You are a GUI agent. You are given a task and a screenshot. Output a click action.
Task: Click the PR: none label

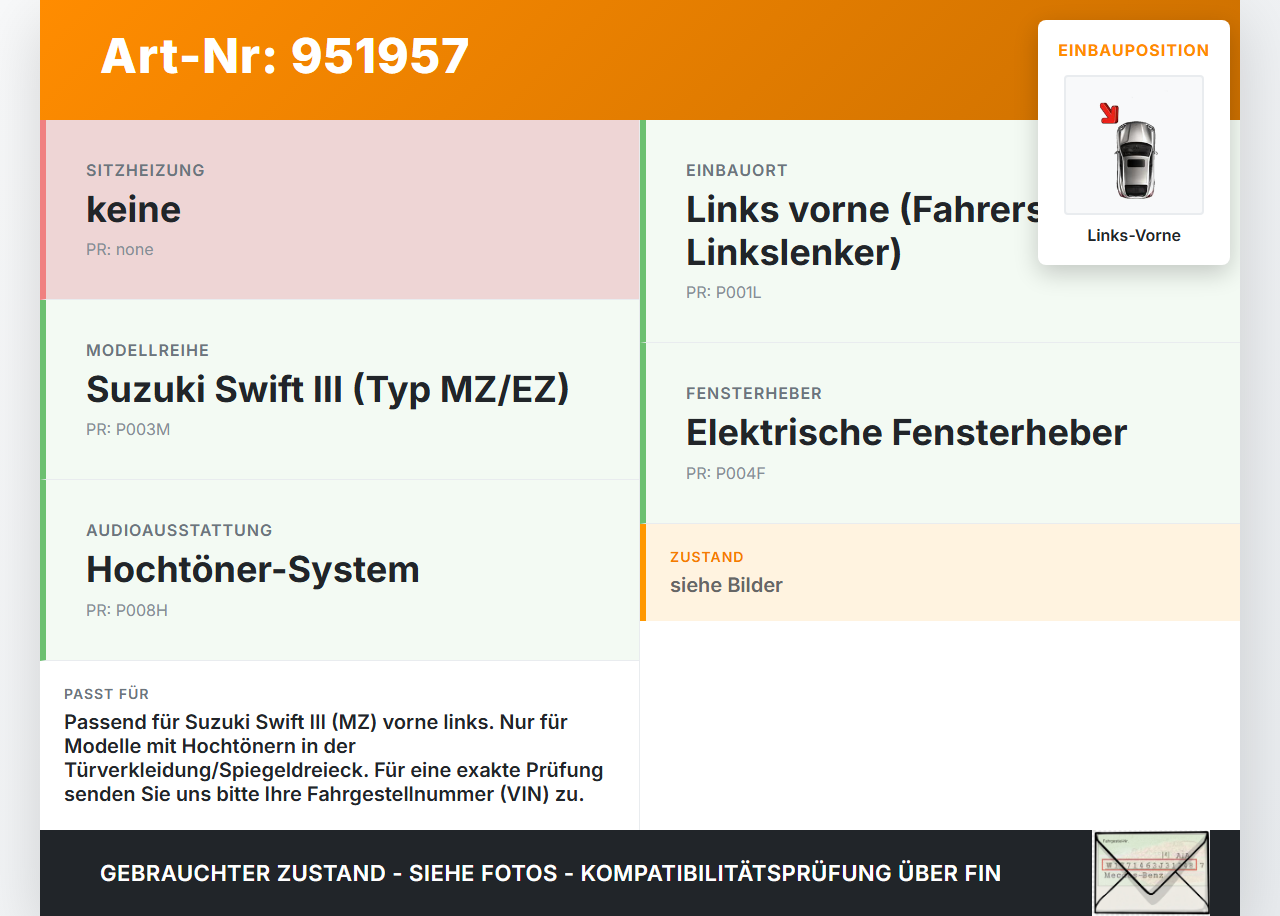click(x=120, y=250)
